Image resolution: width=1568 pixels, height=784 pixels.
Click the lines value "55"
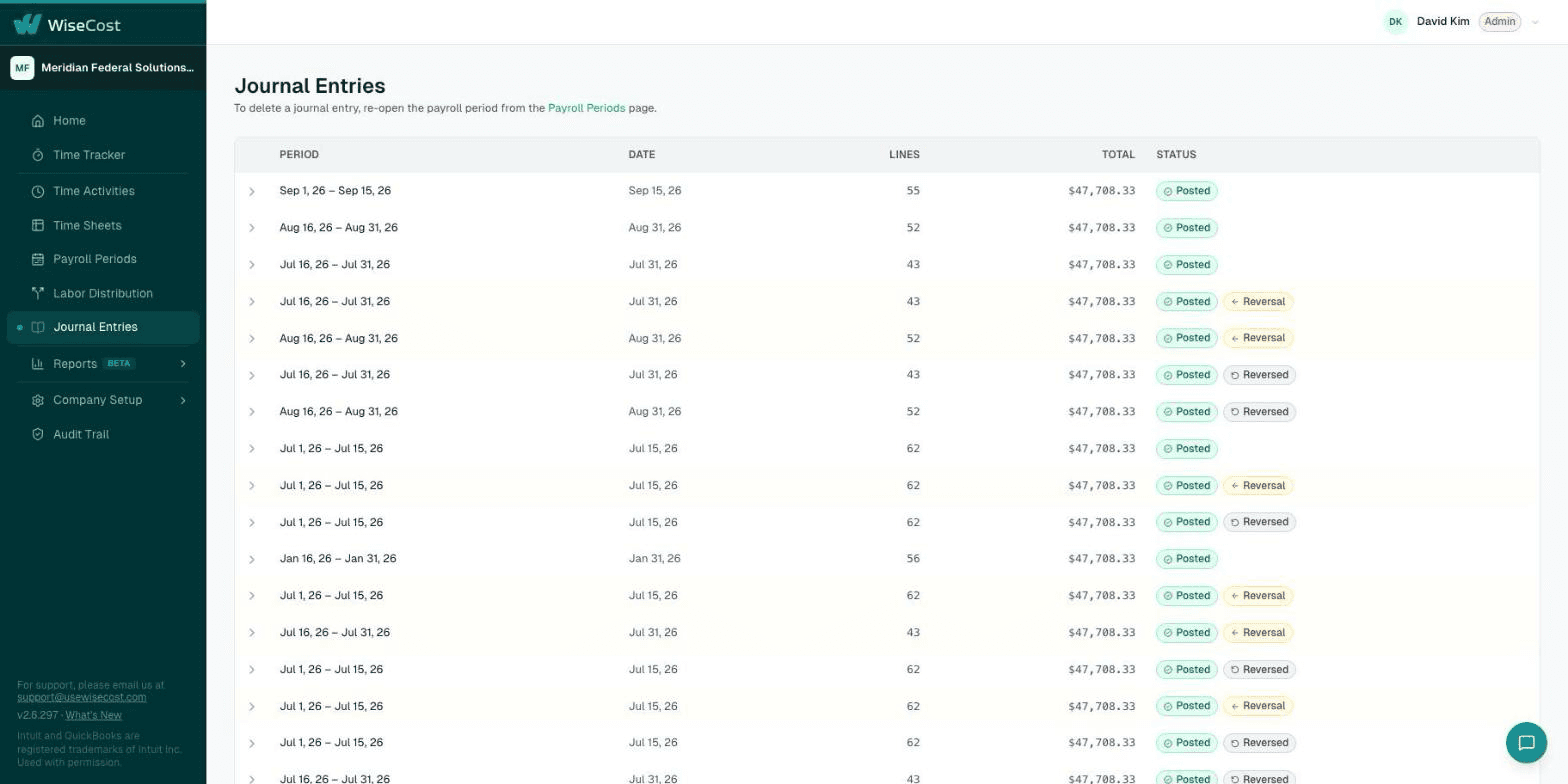pos(913,191)
